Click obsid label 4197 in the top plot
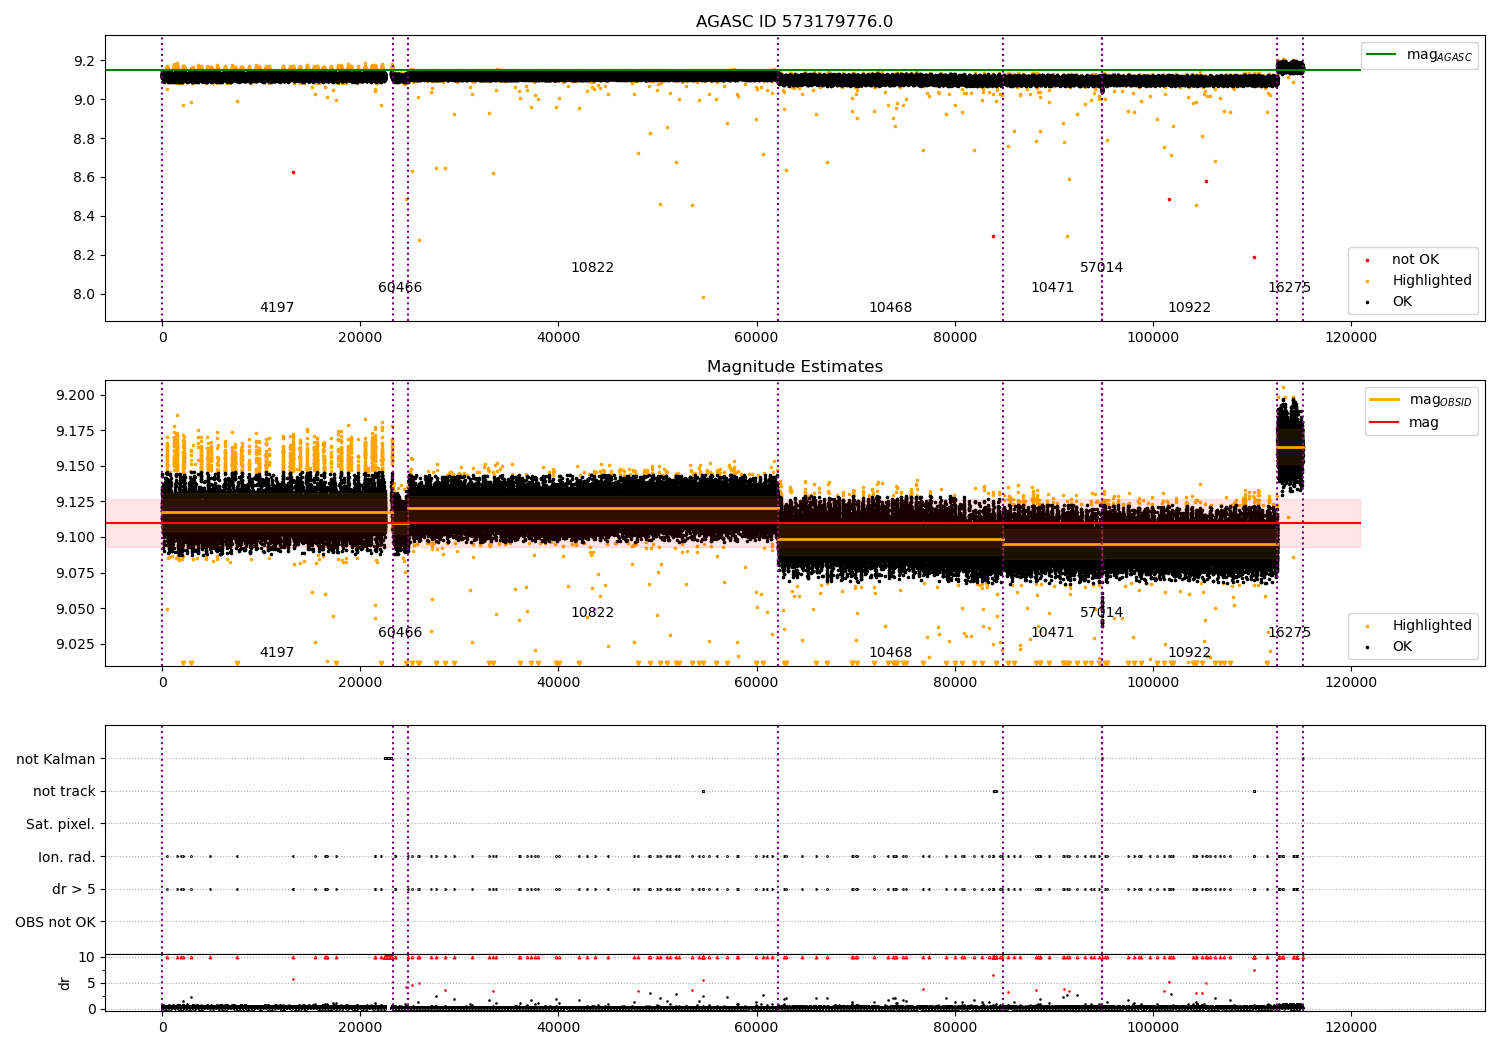 (x=277, y=308)
